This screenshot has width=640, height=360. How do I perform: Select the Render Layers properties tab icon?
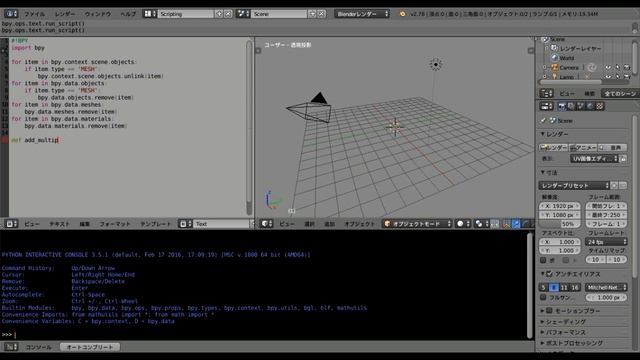click(571, 106)
